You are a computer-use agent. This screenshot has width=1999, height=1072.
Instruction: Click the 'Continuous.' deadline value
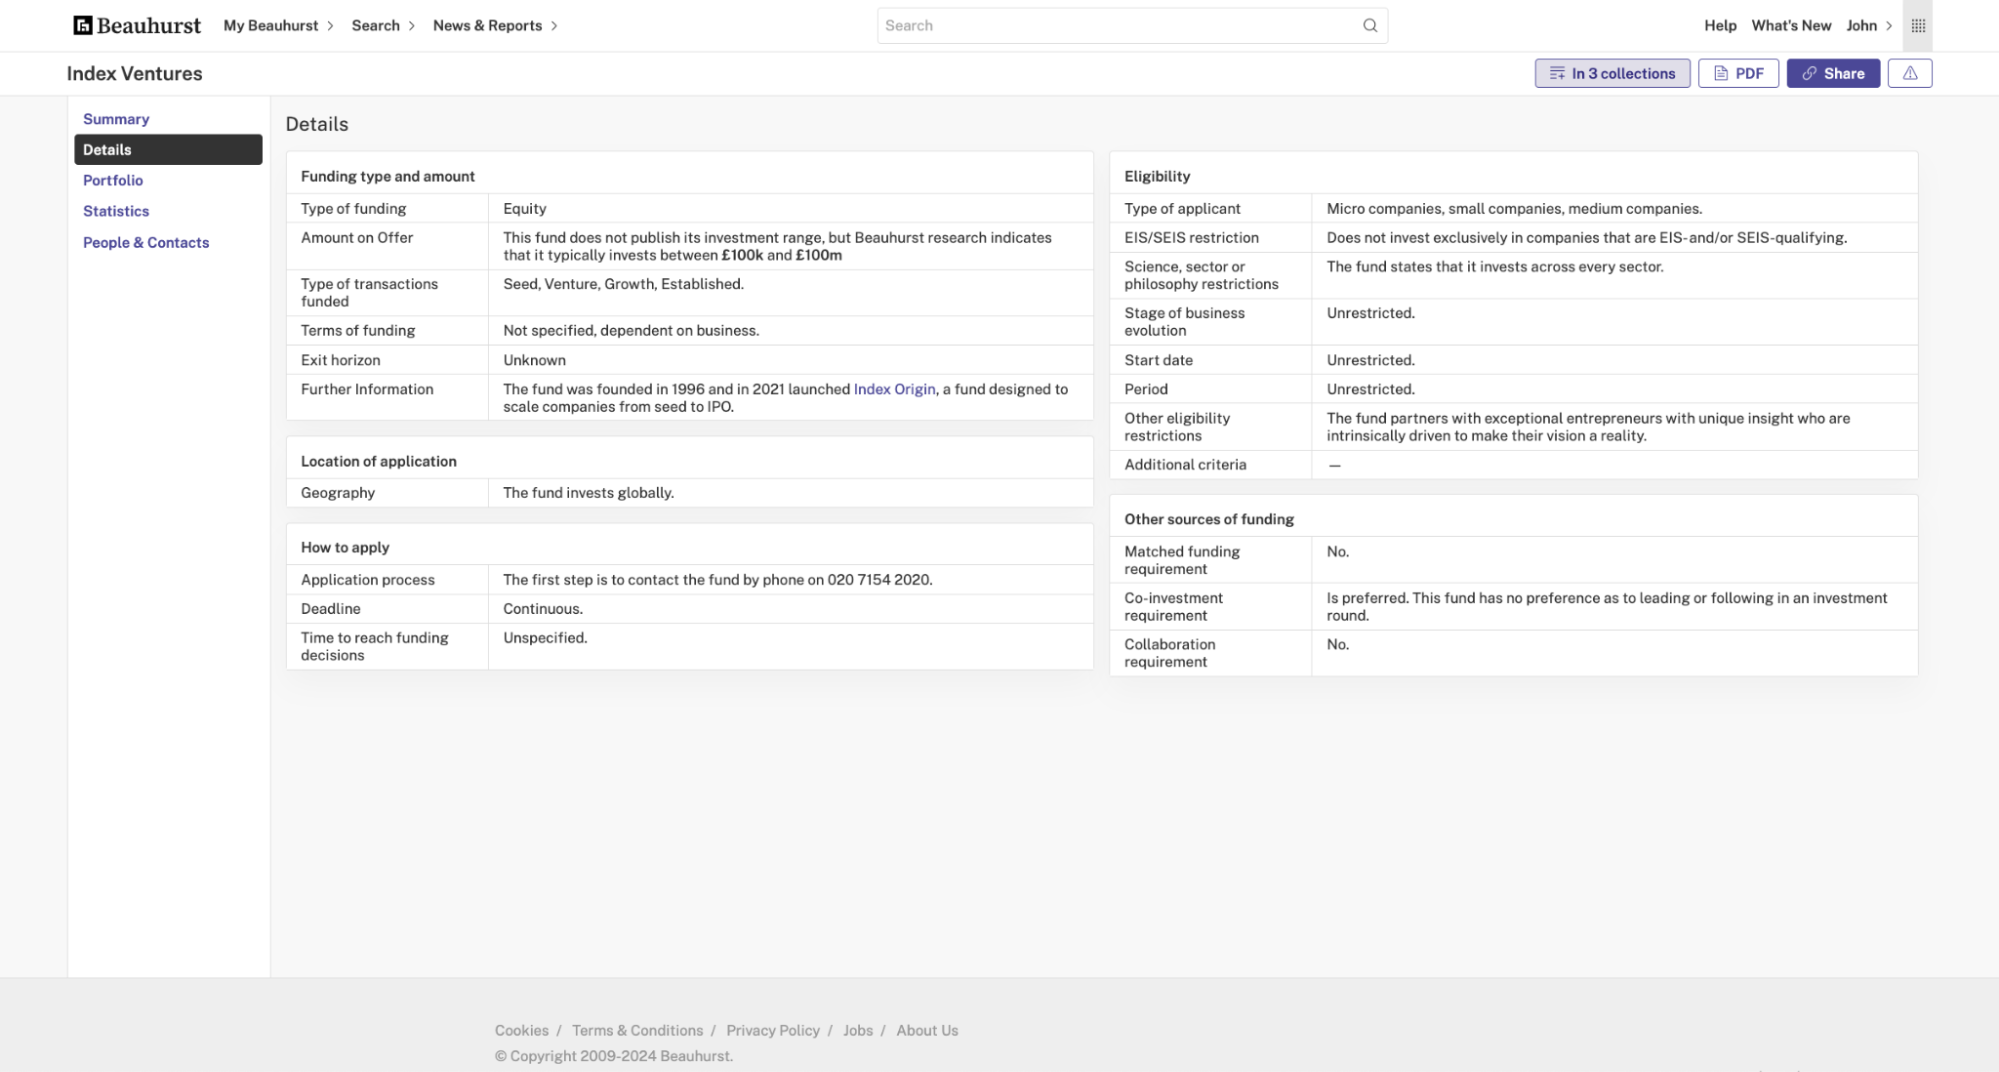(542, 609)
